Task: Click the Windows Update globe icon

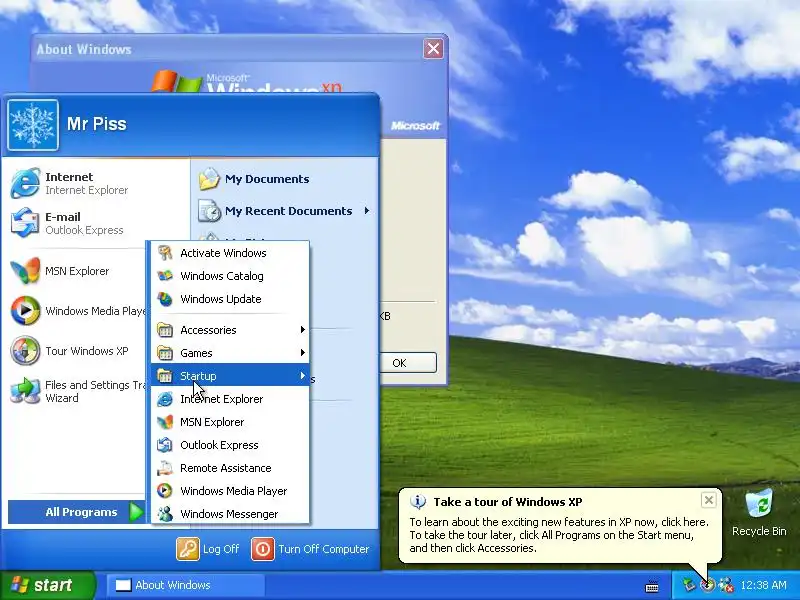Action: pyautogui.click(x=164, y=298)
